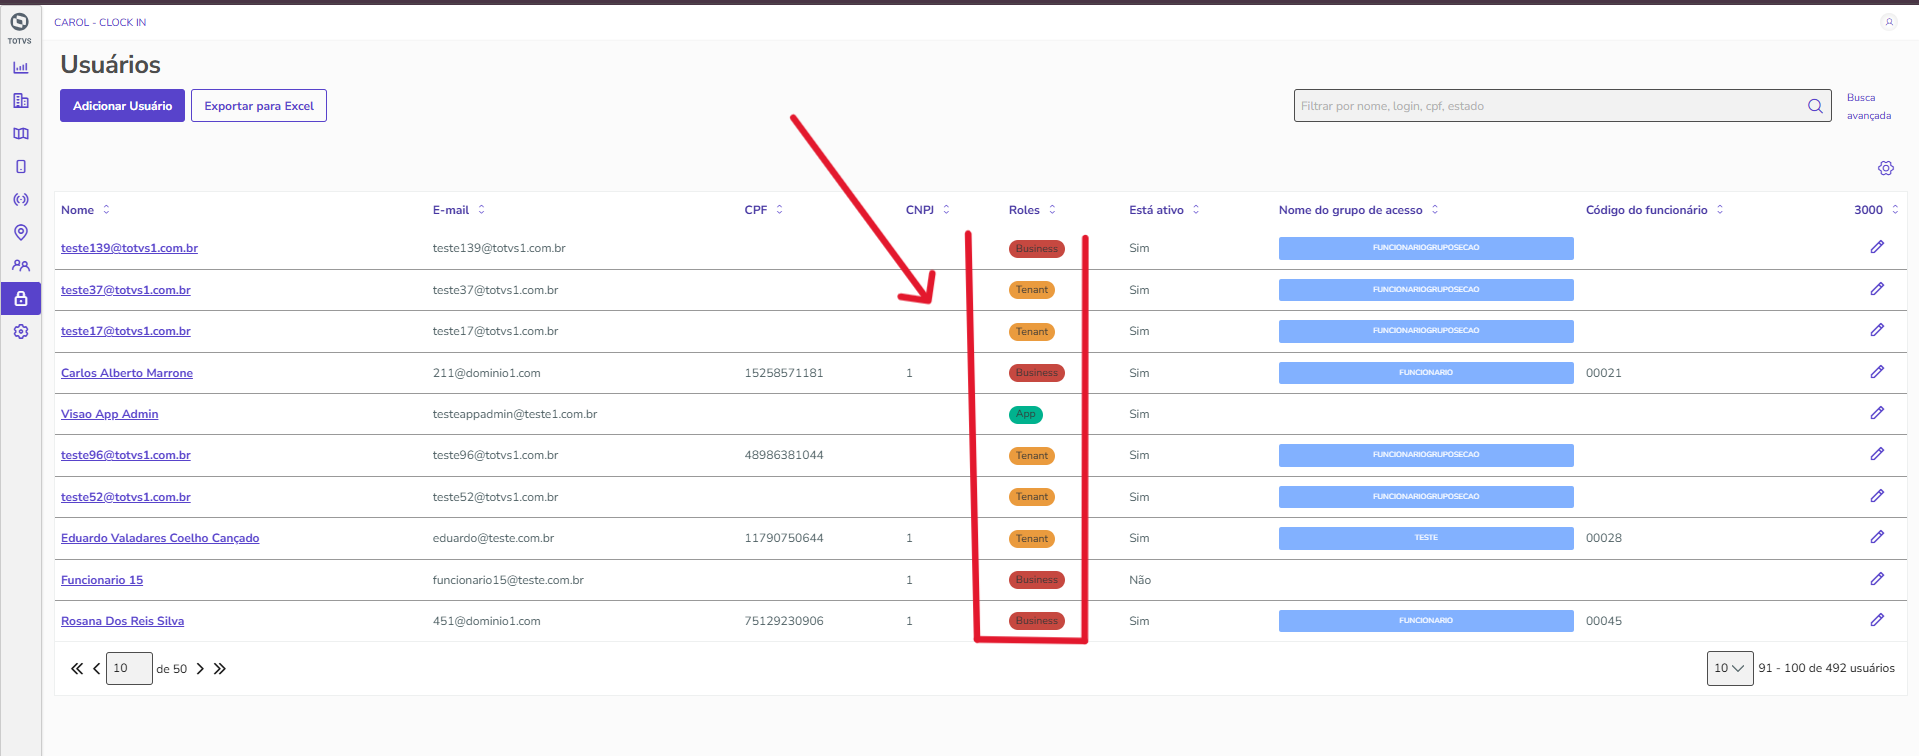Open the Rosana Dos Reis Silva link
This screenshot has width=1919, height=756.
pyautogui.click(x=122, y=621)
